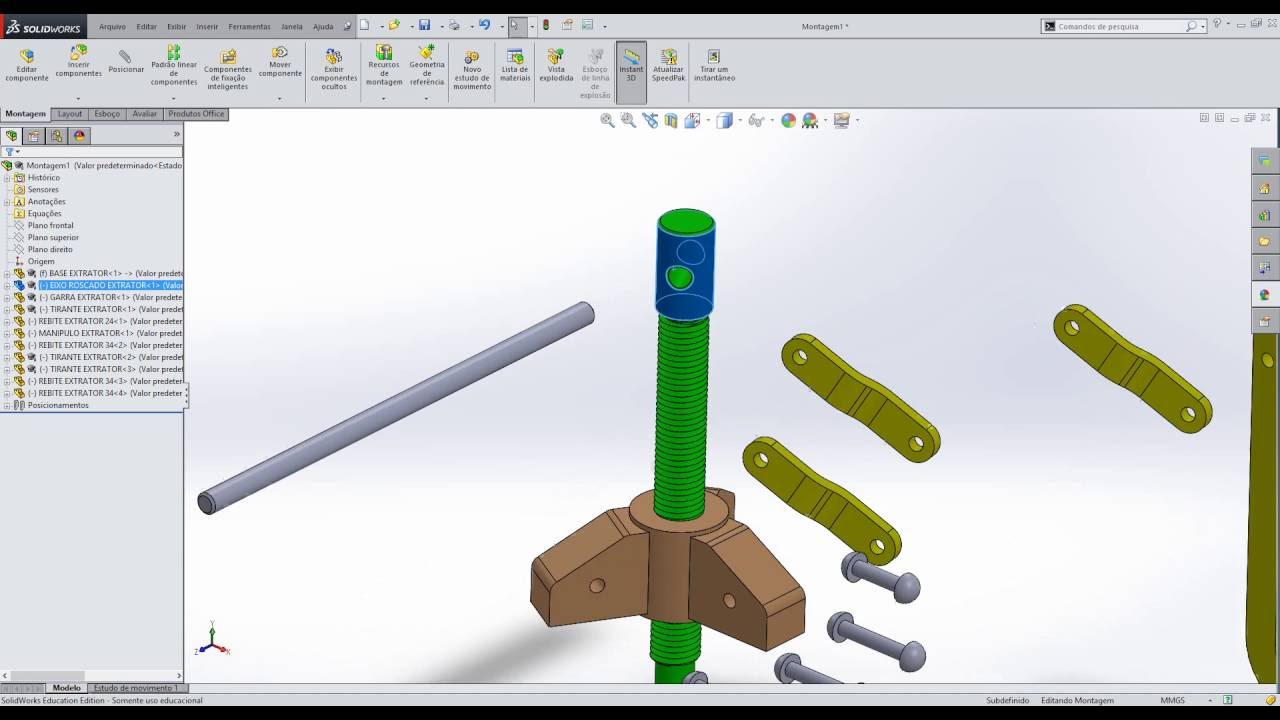1280x720 pixels.
Task: Switch to the Layout tab
Action: point(70,114)
